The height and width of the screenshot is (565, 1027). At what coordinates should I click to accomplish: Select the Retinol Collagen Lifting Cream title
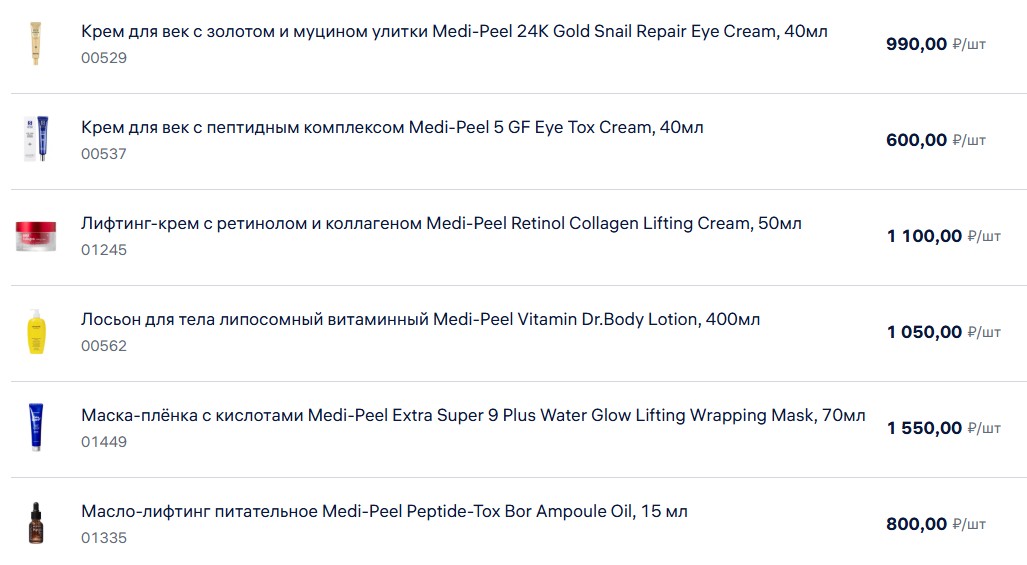point(441,223)
